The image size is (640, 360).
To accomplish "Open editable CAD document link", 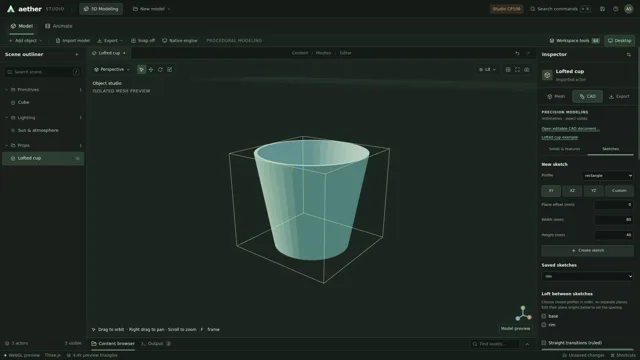I will click(570, 129).
